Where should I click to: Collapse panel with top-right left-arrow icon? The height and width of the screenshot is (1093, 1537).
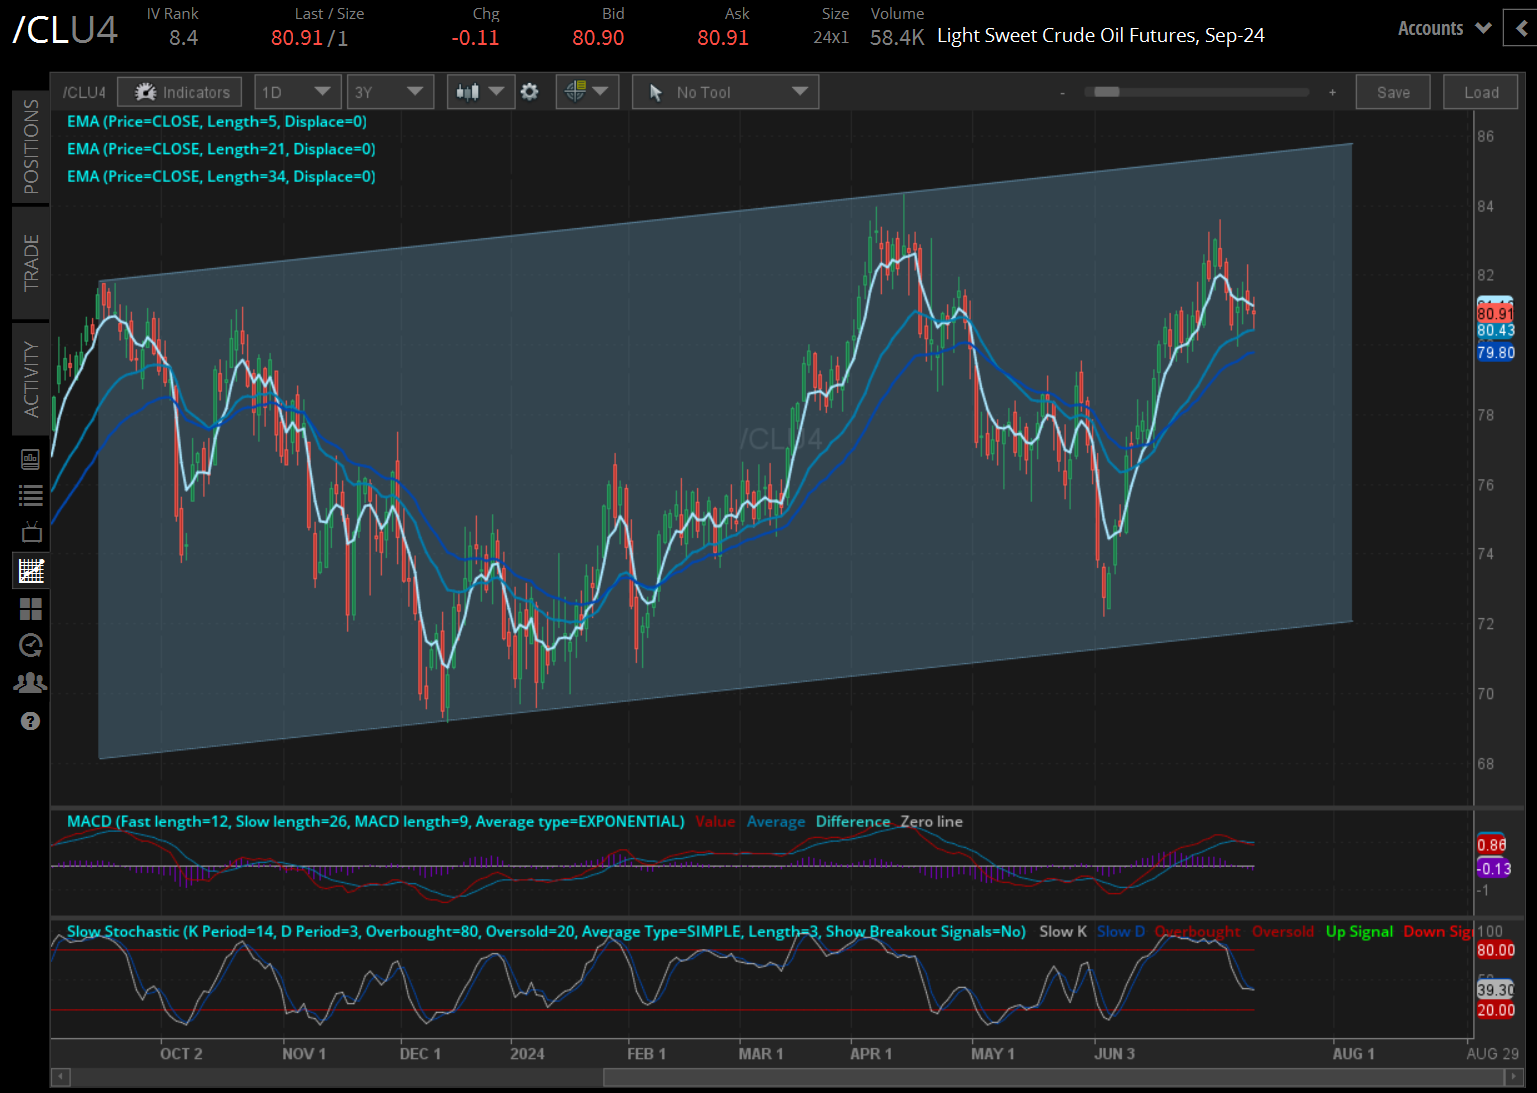click(x=1521, y=29)
